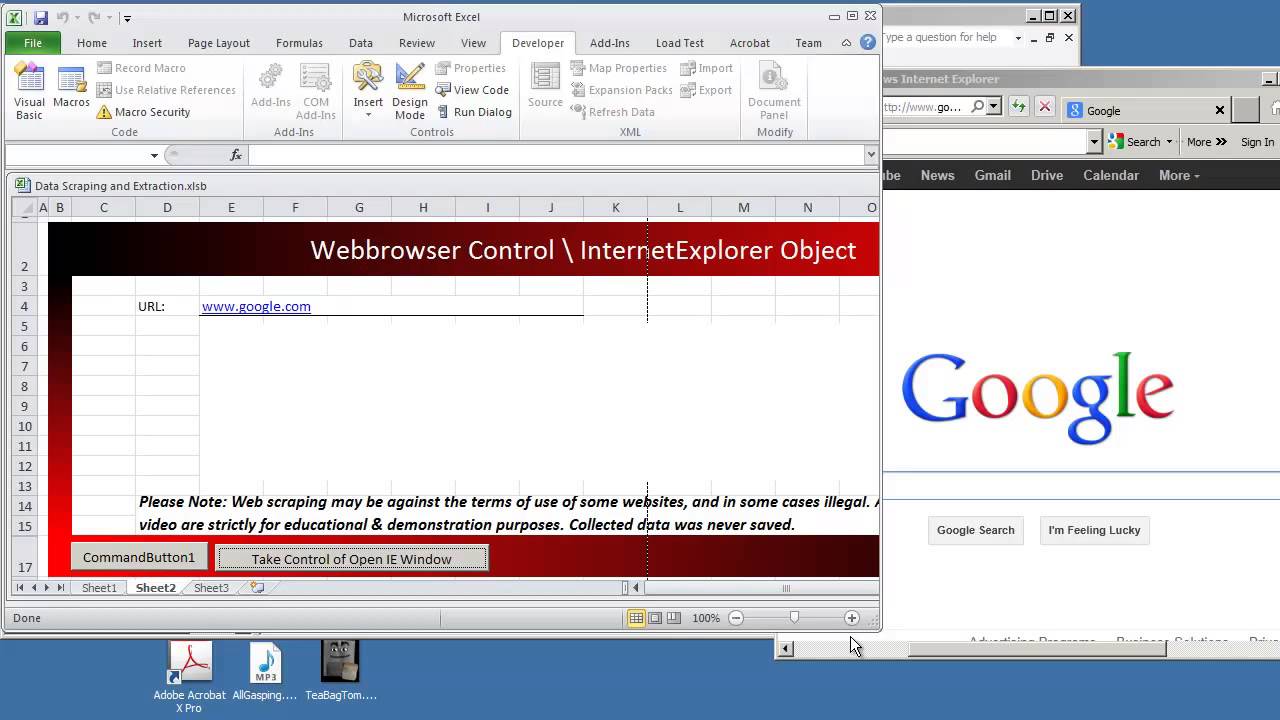Image resolution: width=1280 pixels, height=720 pixels.
Task: Insert a new worksheet tab
Action: 257,588
